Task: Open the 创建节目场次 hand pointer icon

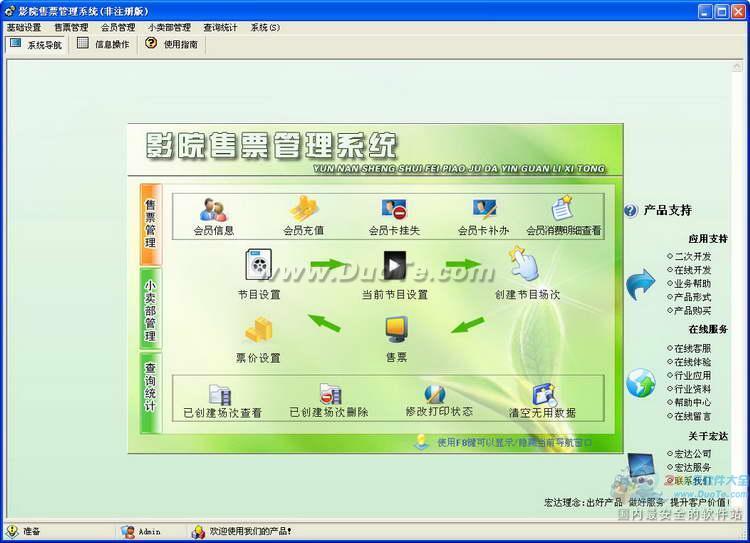Action: [x=524, y=263]
